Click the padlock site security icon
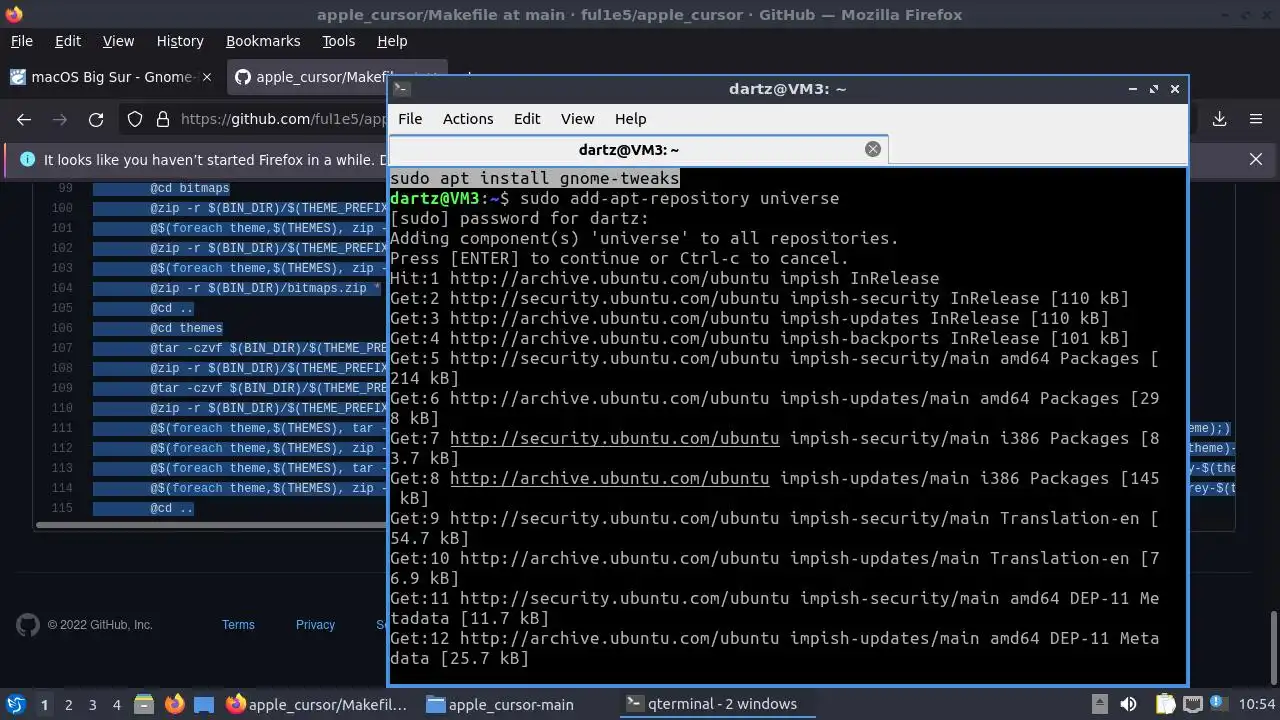The image size is (1280, 720). pos(163,119)
